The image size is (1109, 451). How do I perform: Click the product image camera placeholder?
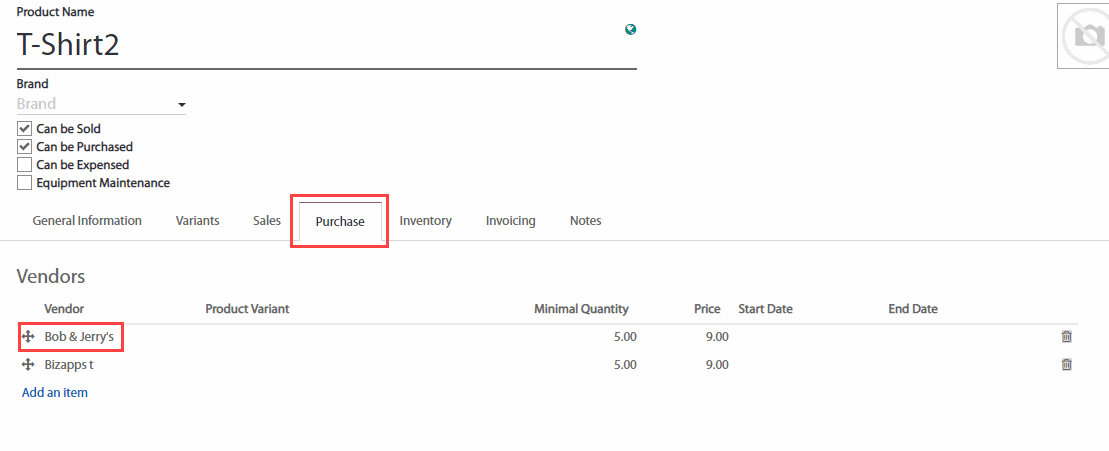click(1084, 36)
